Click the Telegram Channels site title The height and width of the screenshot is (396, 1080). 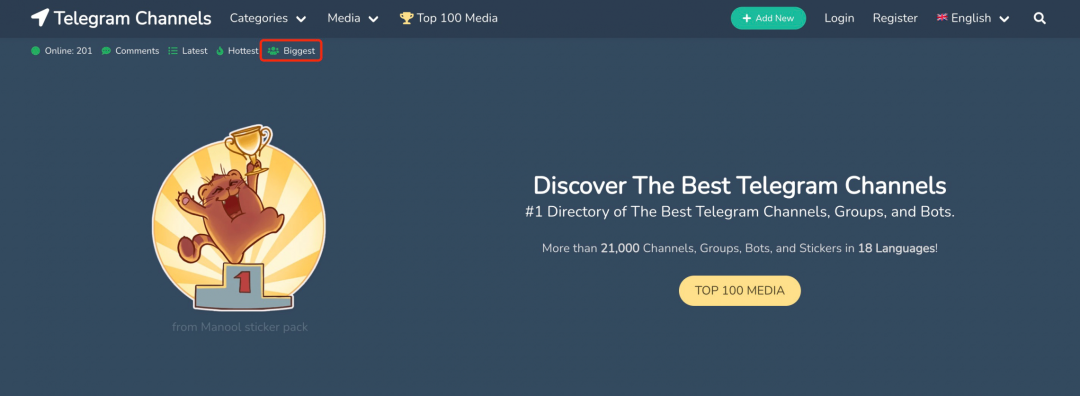(132, 19)
